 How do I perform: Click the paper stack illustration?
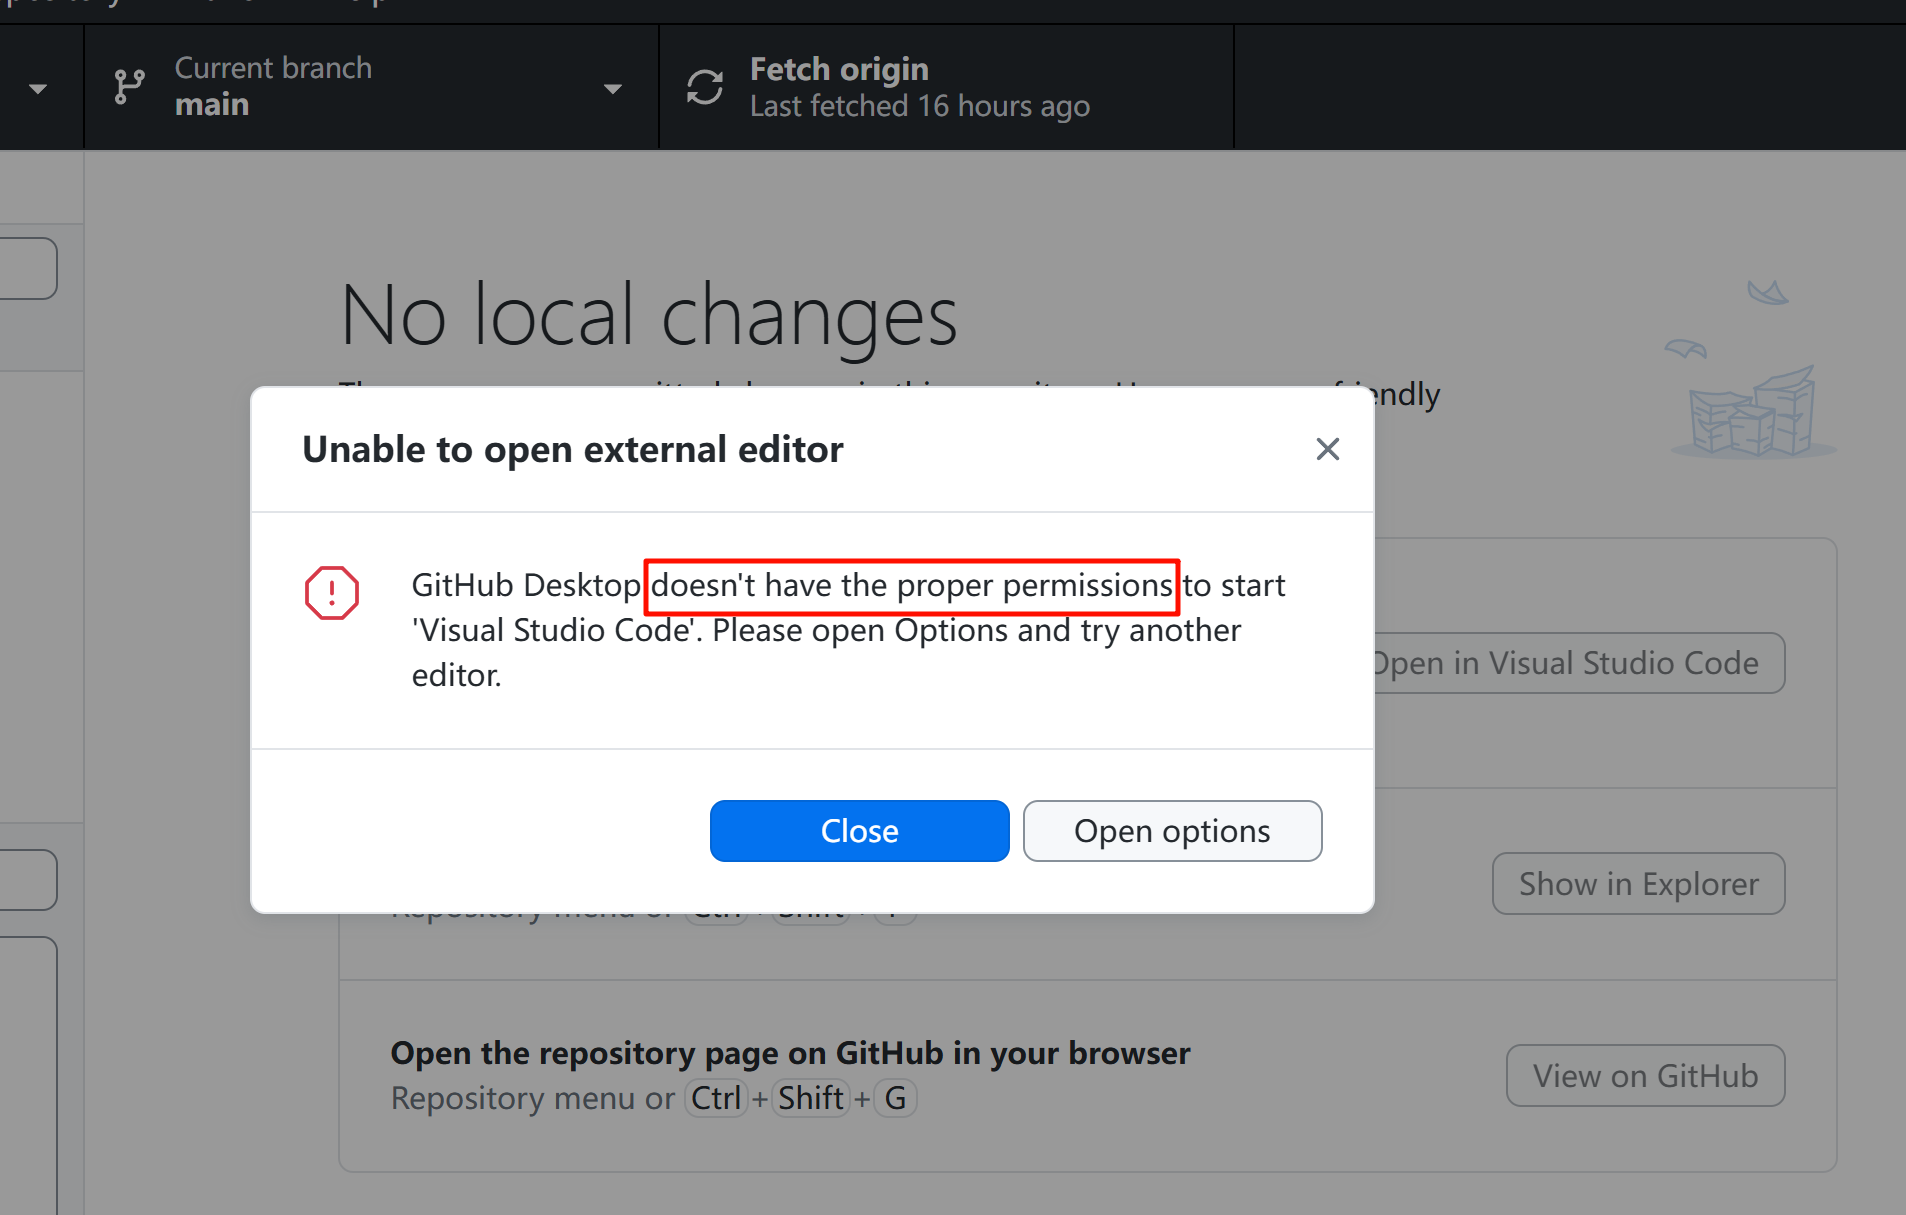click(x=1752, y=412)
